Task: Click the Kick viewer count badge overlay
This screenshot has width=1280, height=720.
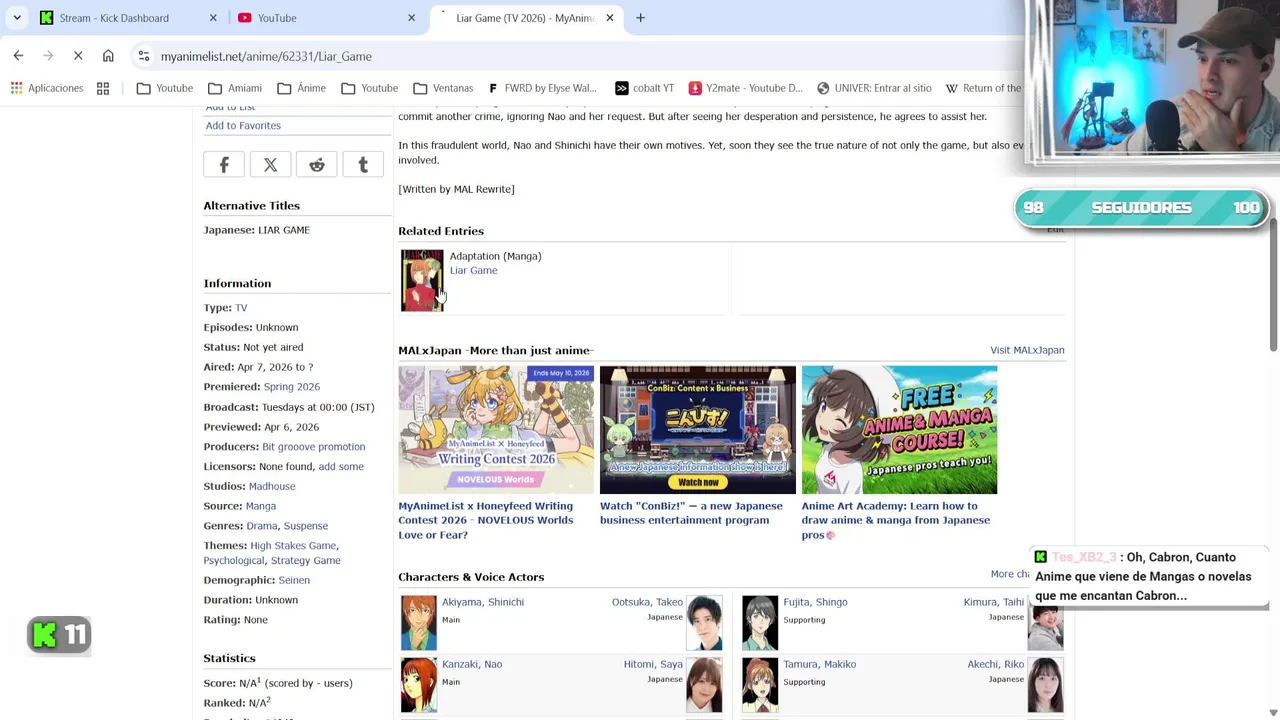Action: (59, 635)
